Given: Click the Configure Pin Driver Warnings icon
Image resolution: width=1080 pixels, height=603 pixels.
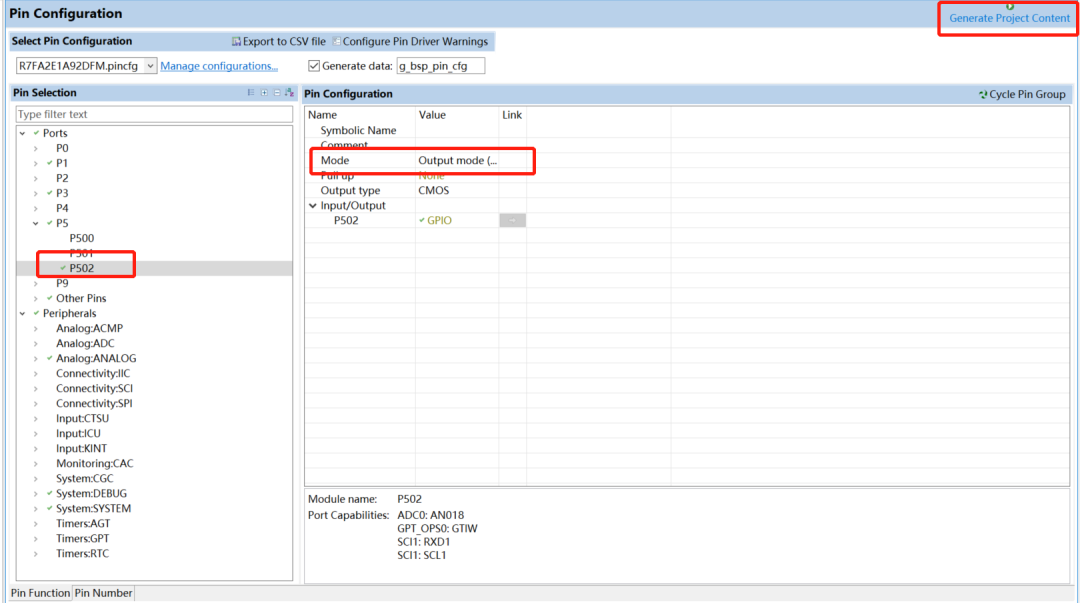Looking at the screenshot, I should click(336, 42).
